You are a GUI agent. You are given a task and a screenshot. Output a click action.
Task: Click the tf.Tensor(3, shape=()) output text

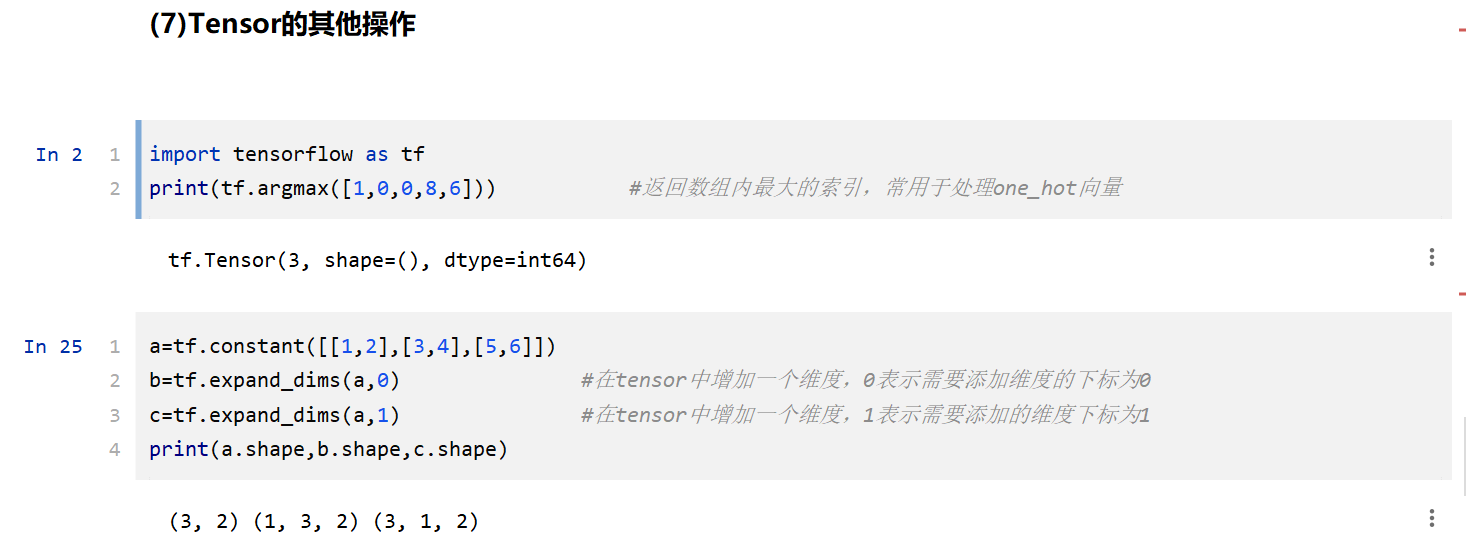(x=377, y=261)
